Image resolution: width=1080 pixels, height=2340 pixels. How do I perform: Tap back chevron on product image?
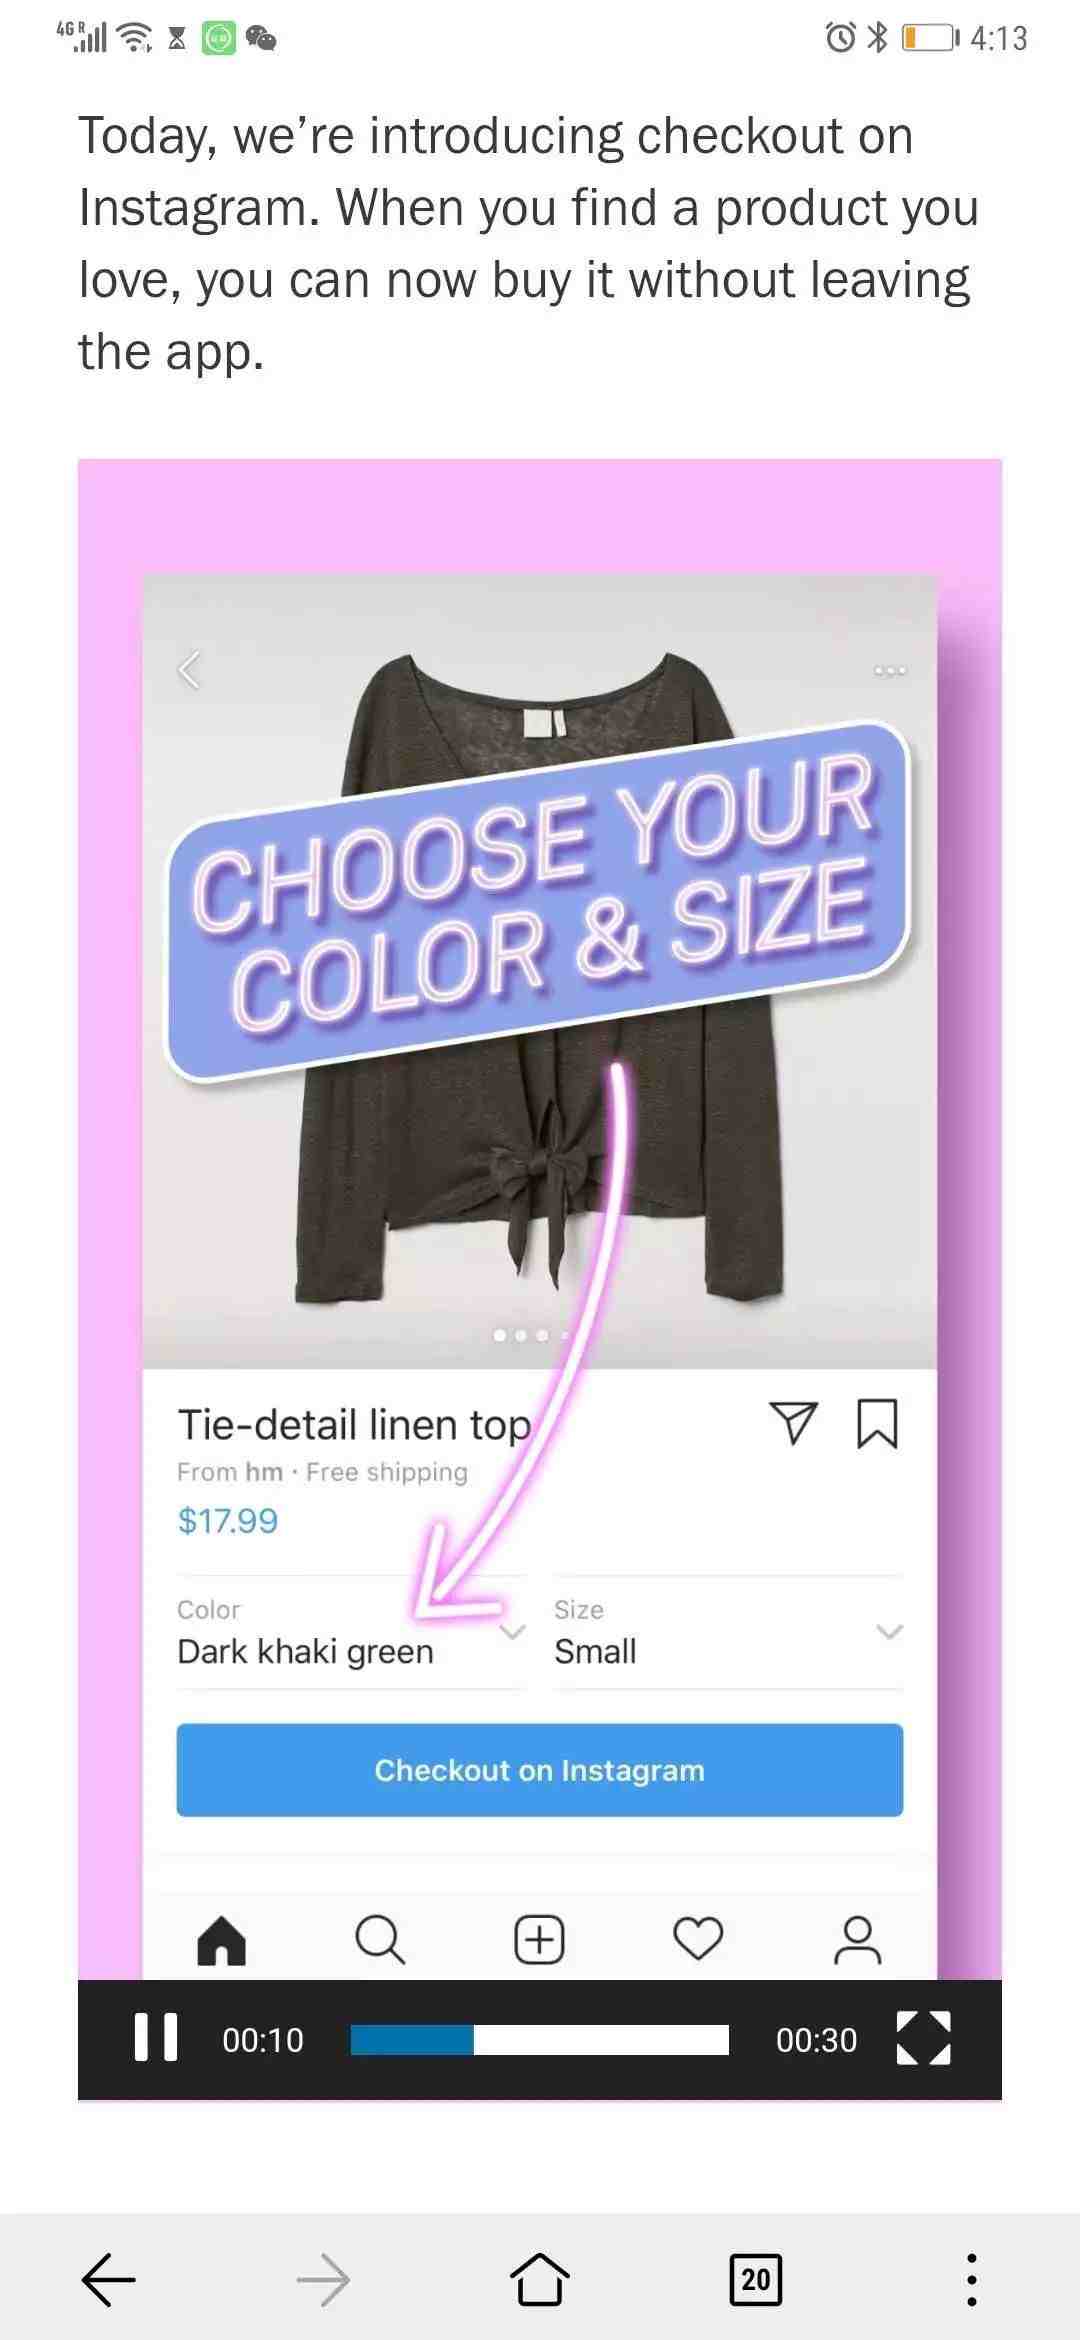coord(189,669)
